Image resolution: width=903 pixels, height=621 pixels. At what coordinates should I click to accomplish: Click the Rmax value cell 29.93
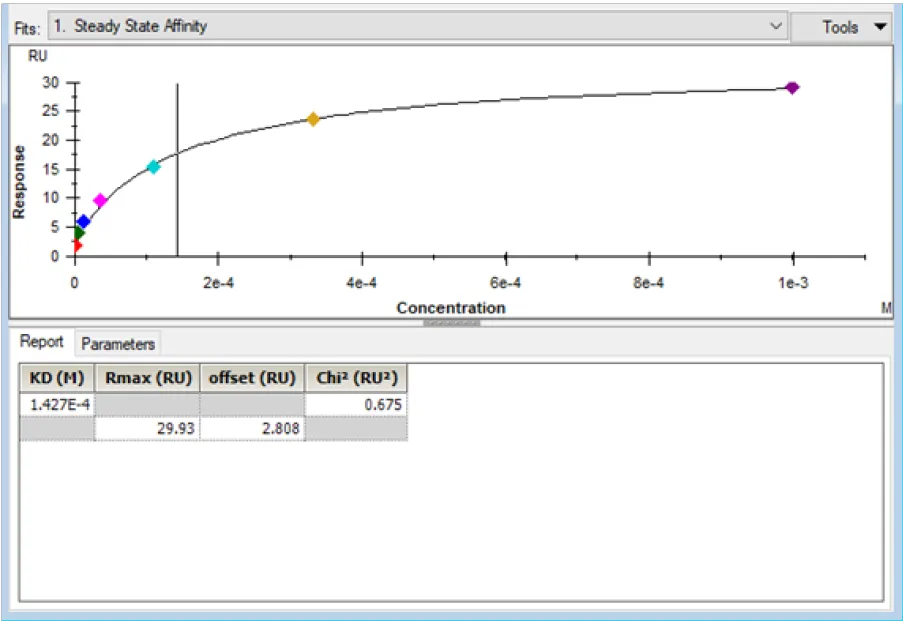click(x=147, y=428)
